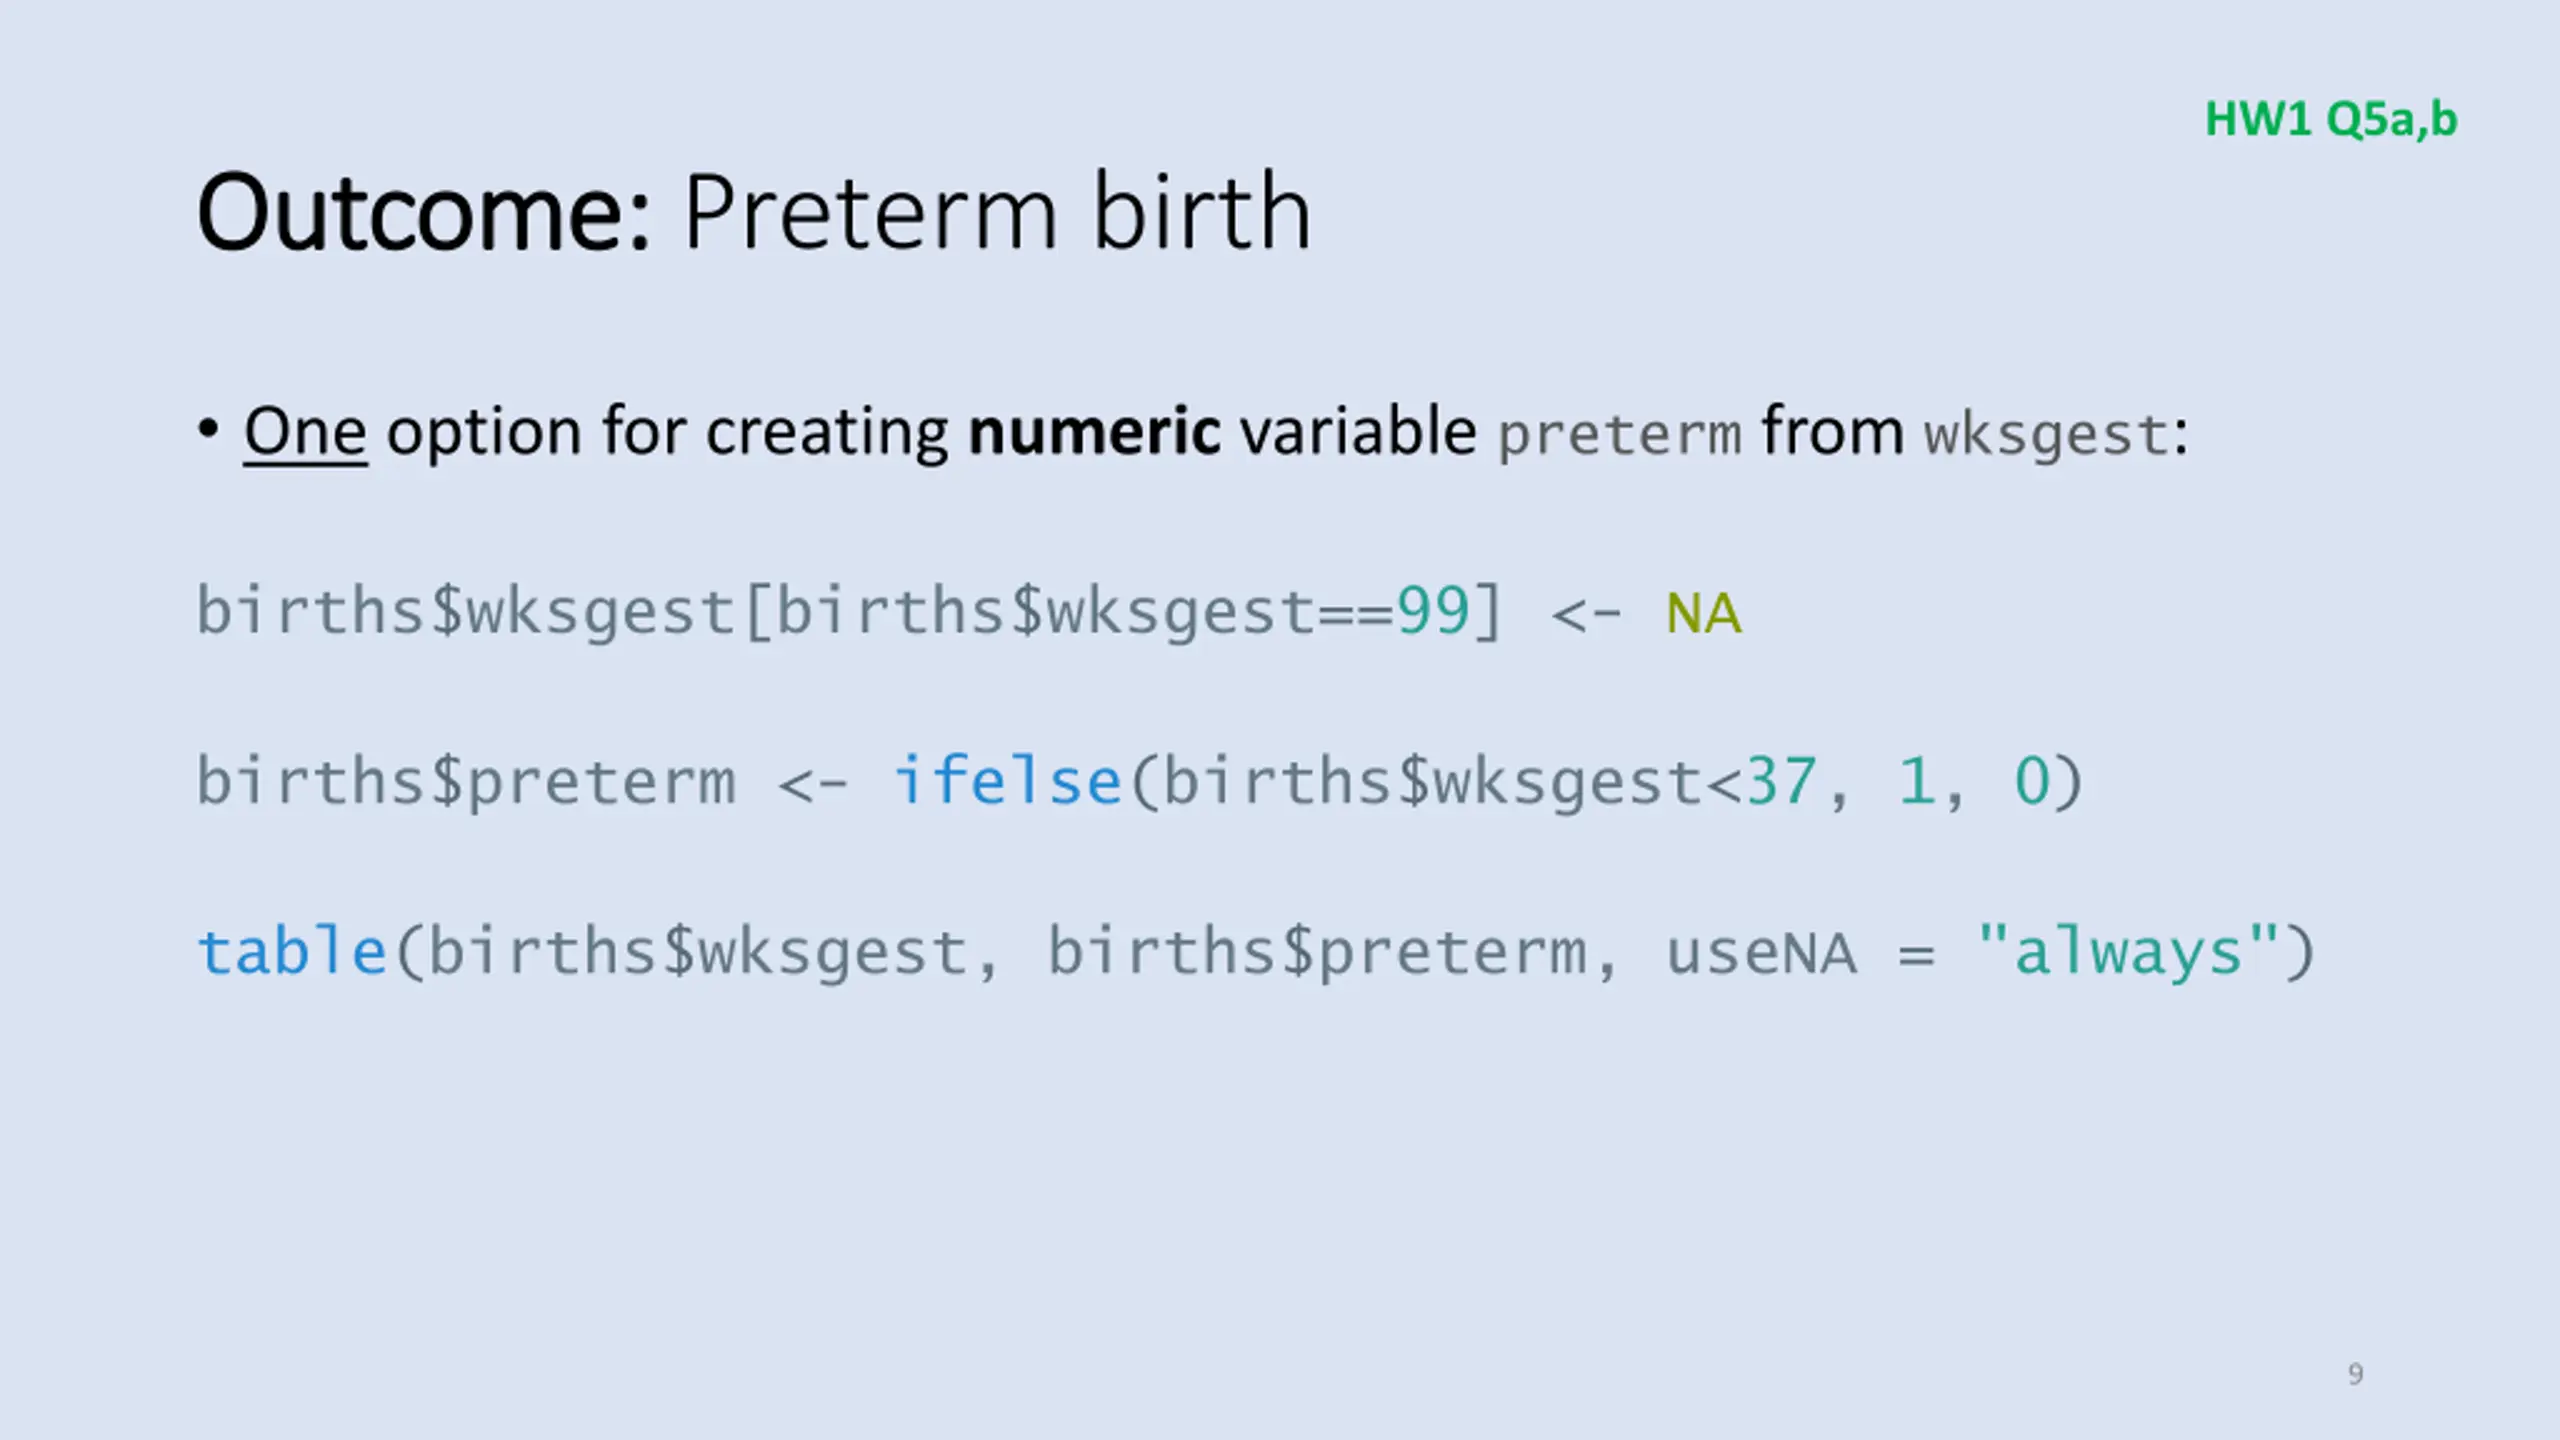Click the bold word numeric
Screen dimensions: 2560x1440
[1095, 432]
